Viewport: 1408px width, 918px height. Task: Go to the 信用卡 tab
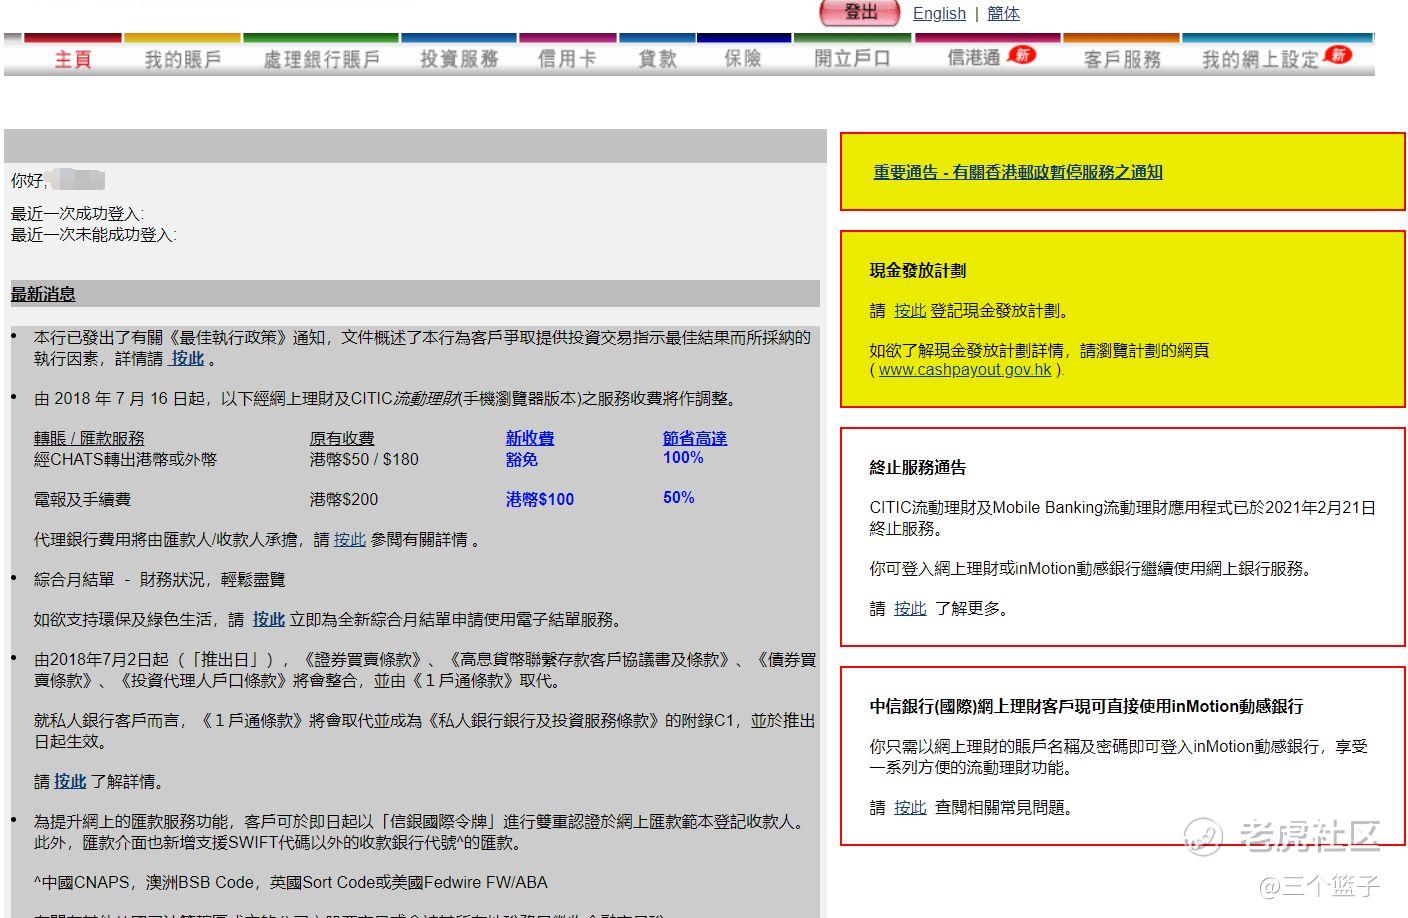point(567,59)
